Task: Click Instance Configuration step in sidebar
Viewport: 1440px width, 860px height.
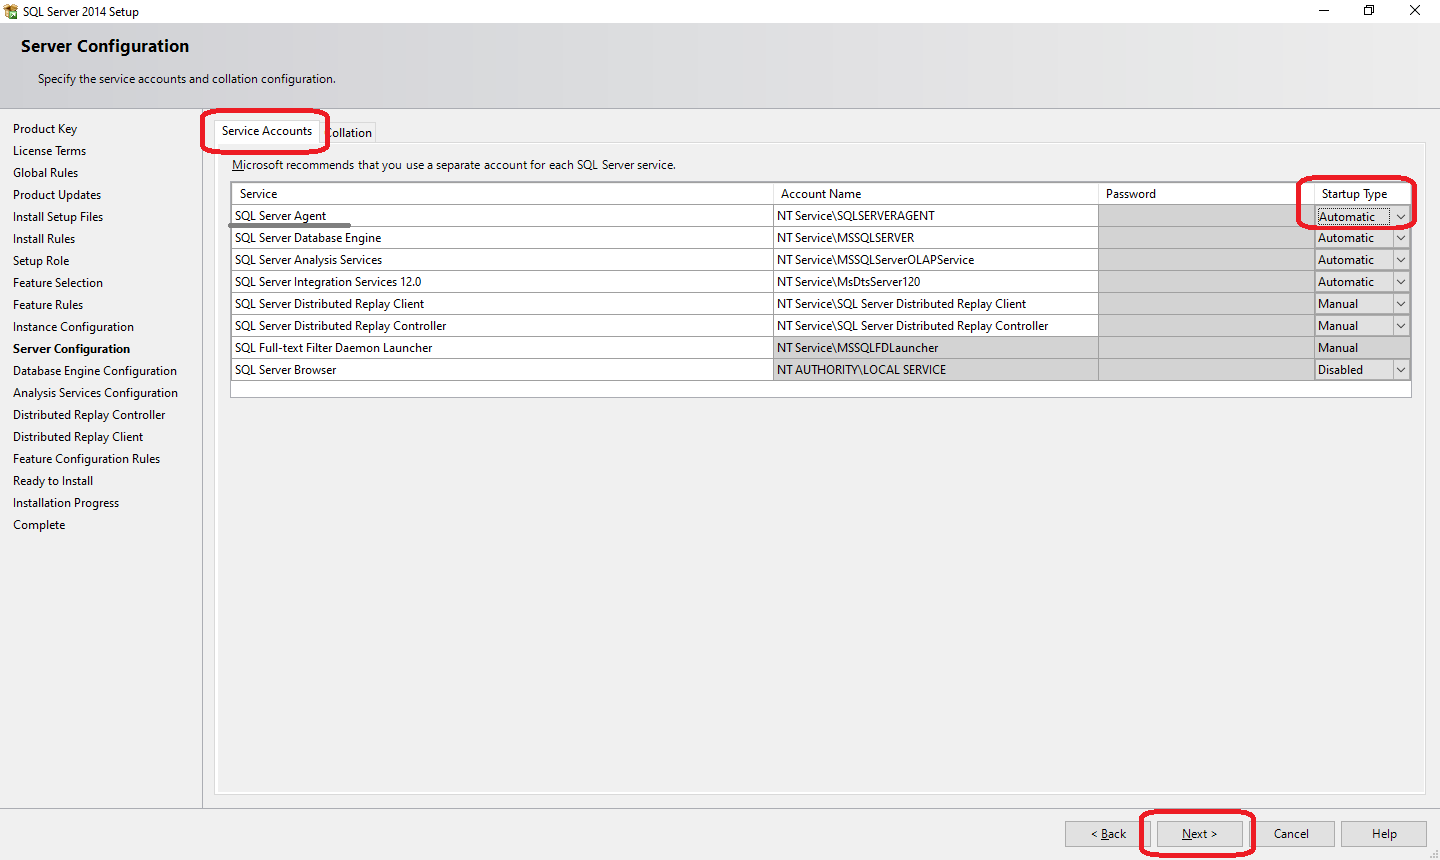Action: [x=73, y=327]
